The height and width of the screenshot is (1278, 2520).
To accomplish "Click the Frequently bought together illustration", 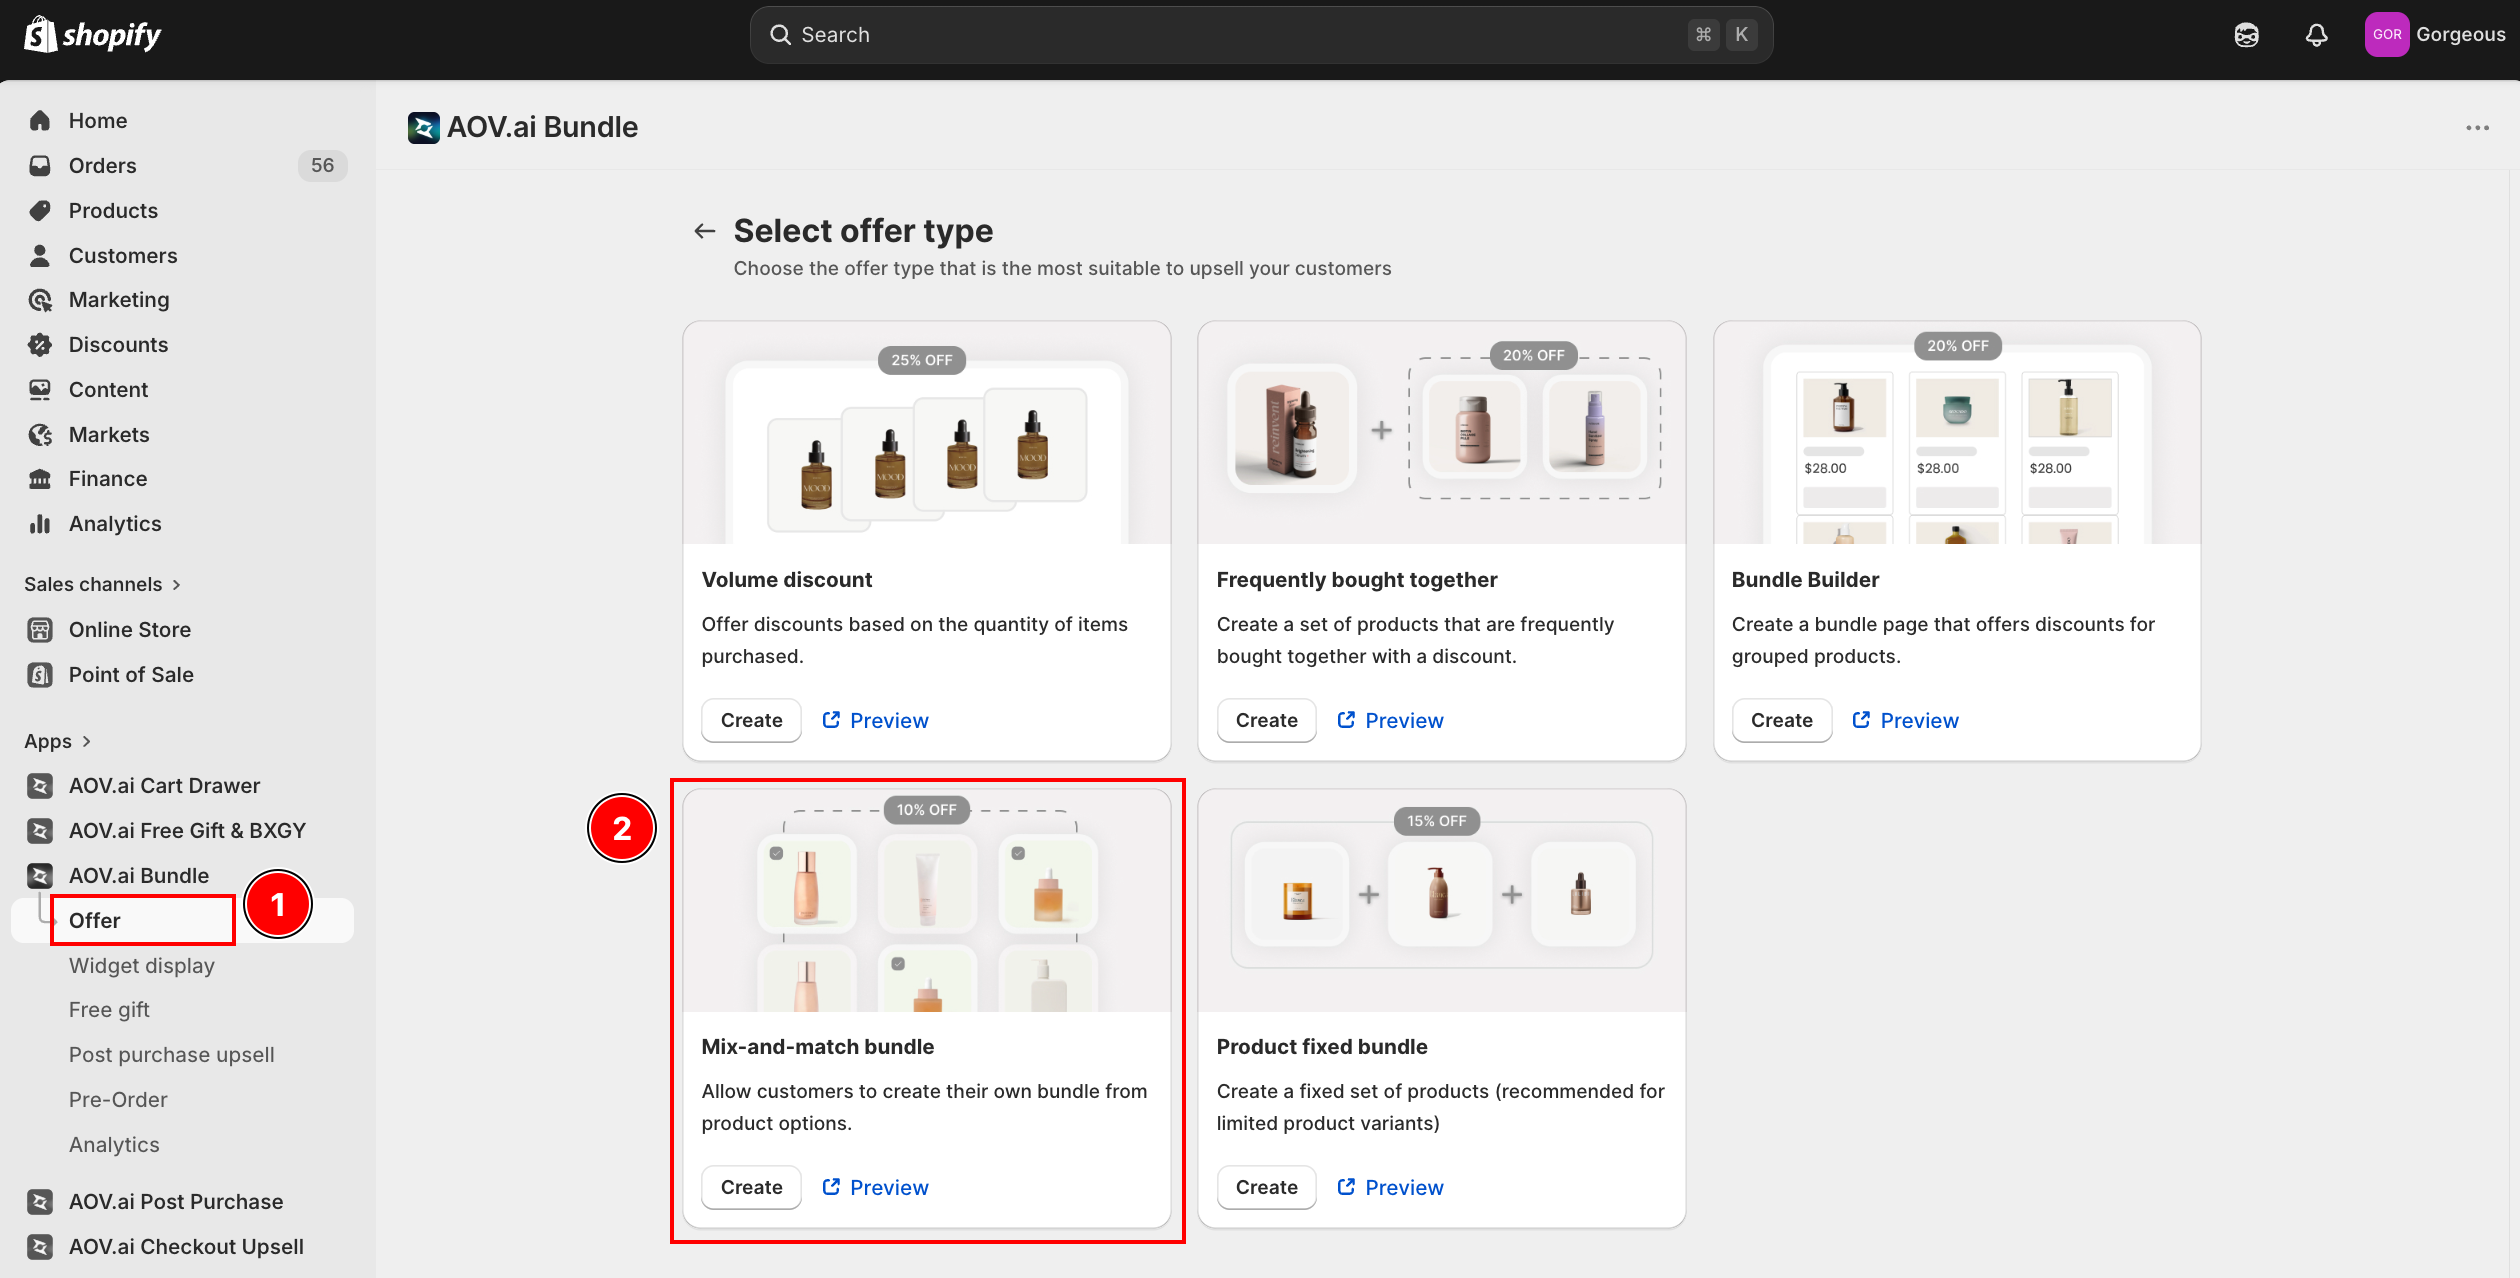I will click(1441, 433).
